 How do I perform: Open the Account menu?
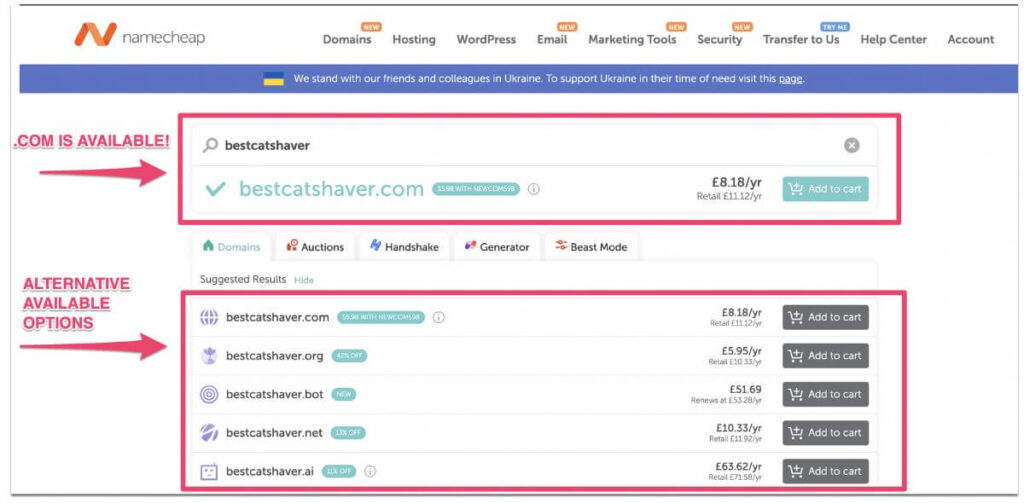tap(970, 39)
